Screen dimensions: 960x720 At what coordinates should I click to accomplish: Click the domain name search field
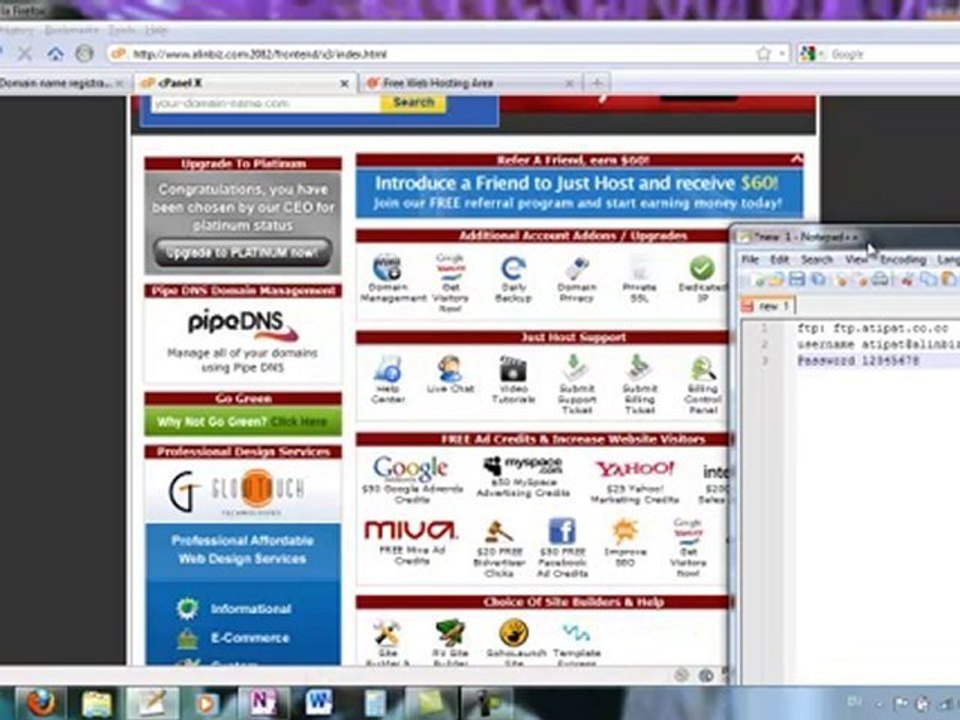[x=265, y=103]
